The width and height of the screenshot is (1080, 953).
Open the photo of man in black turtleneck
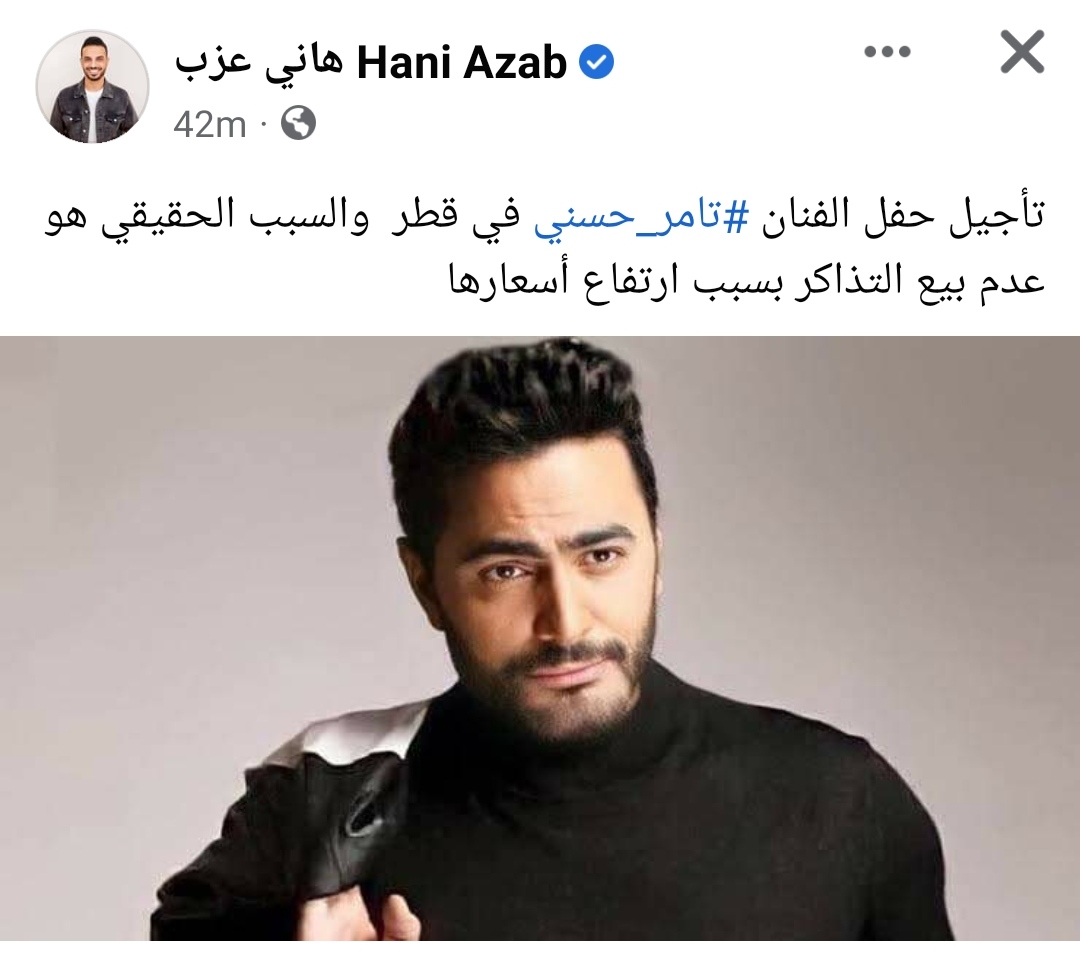540,638
